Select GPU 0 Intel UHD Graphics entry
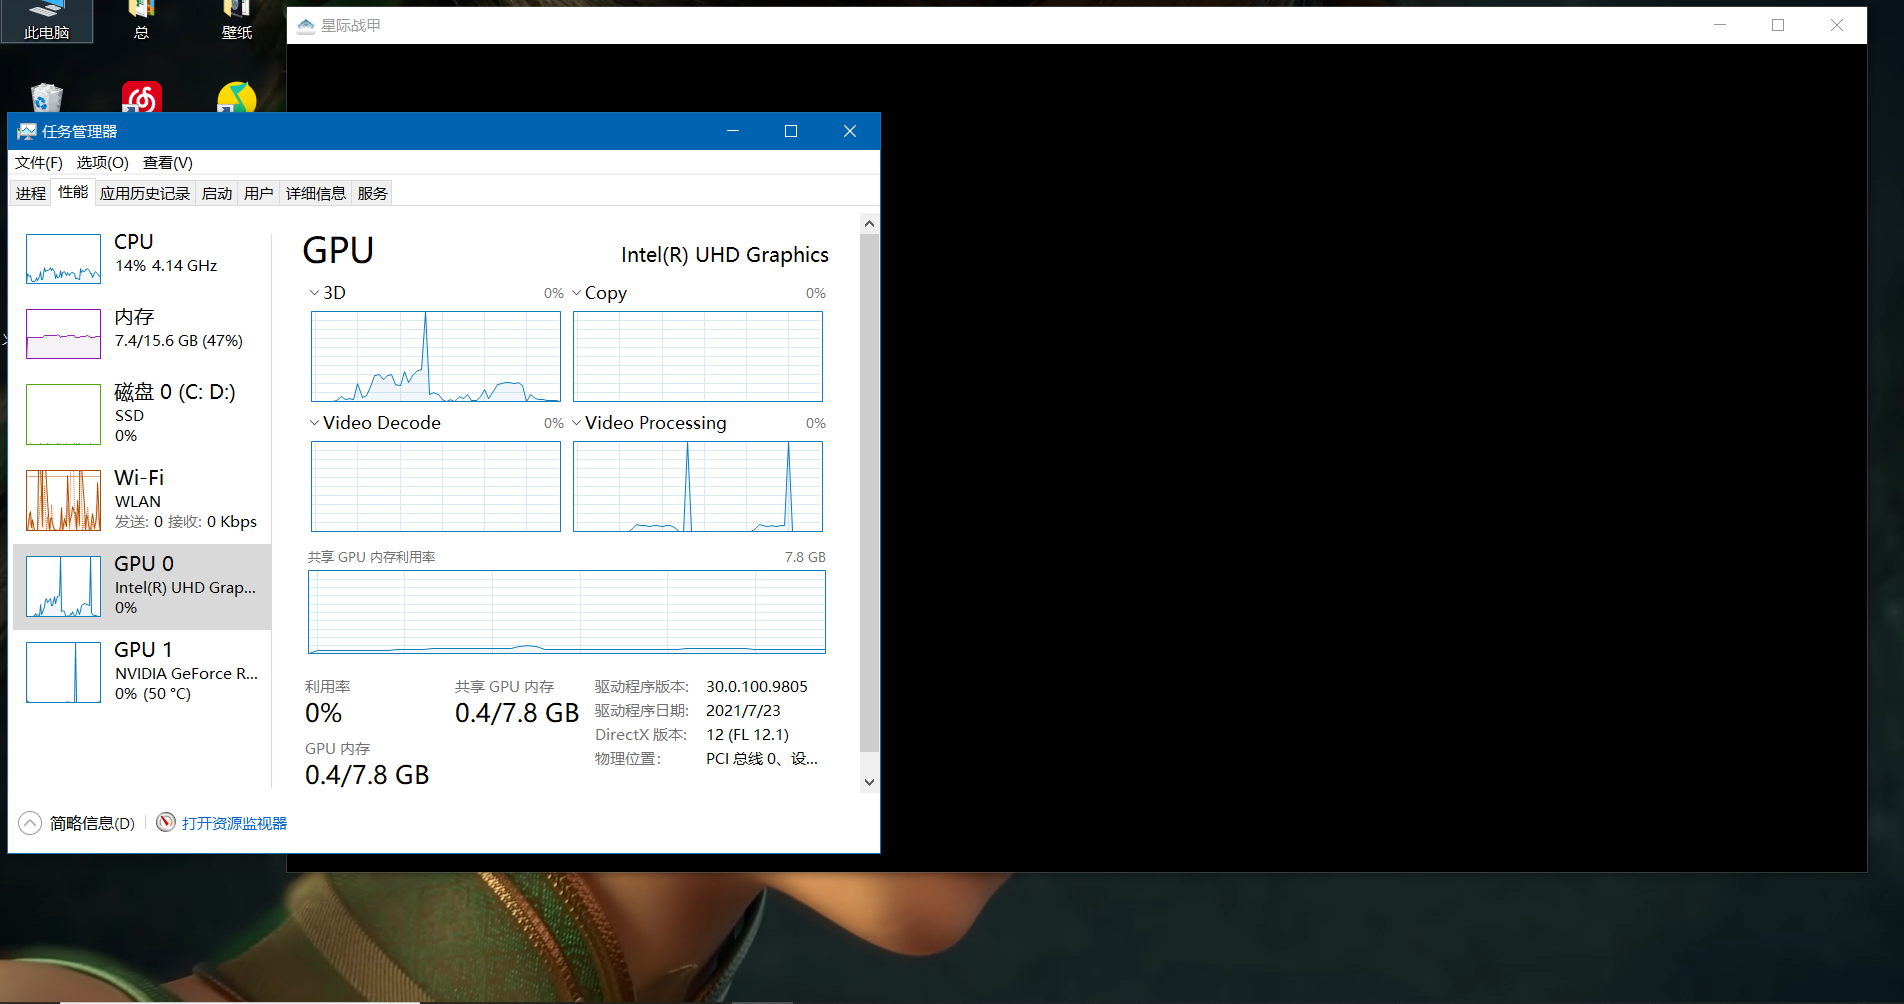This screenshot has width=1904, height=1004. coord(140,585)
